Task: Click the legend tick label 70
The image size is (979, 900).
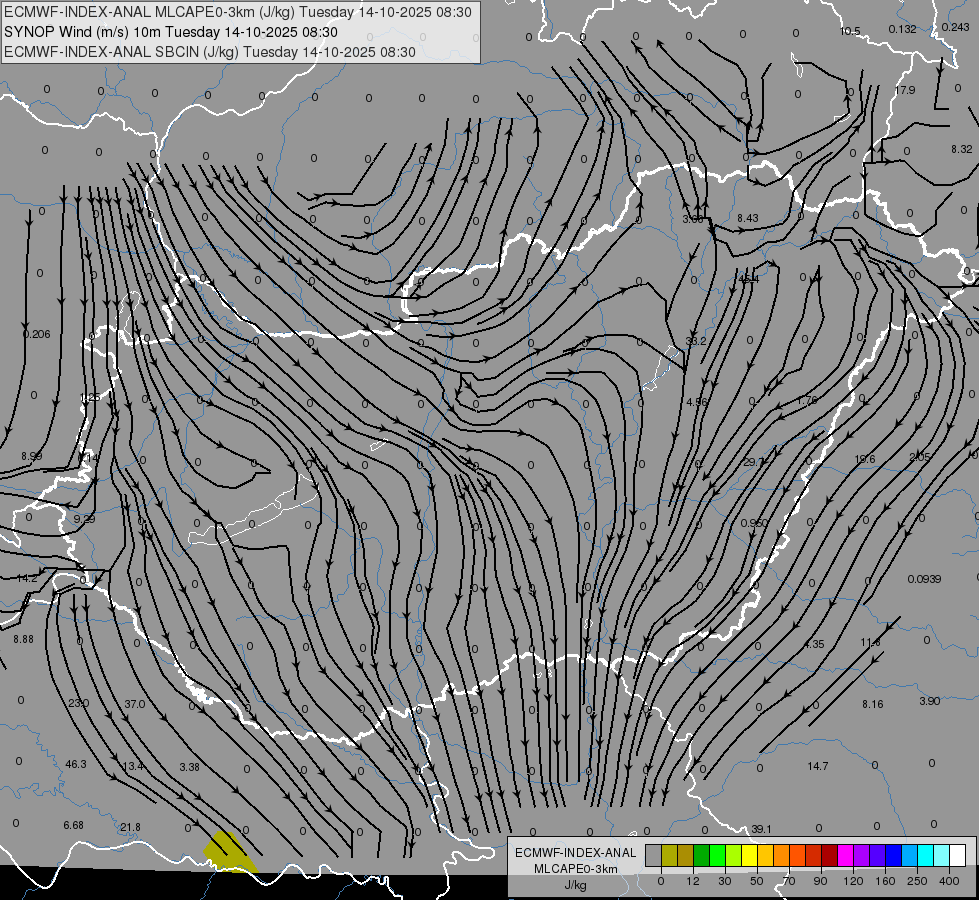Action: (x=789, y=881)
